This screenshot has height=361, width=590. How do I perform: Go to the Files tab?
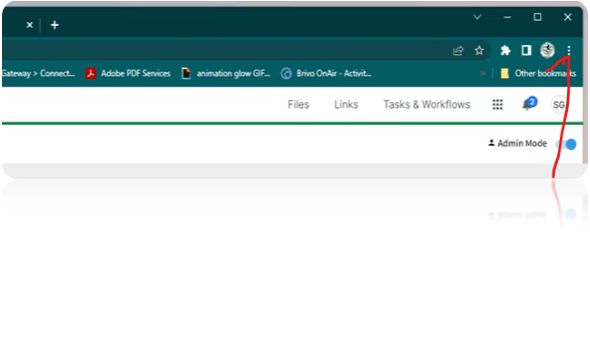tap(298, 104)
